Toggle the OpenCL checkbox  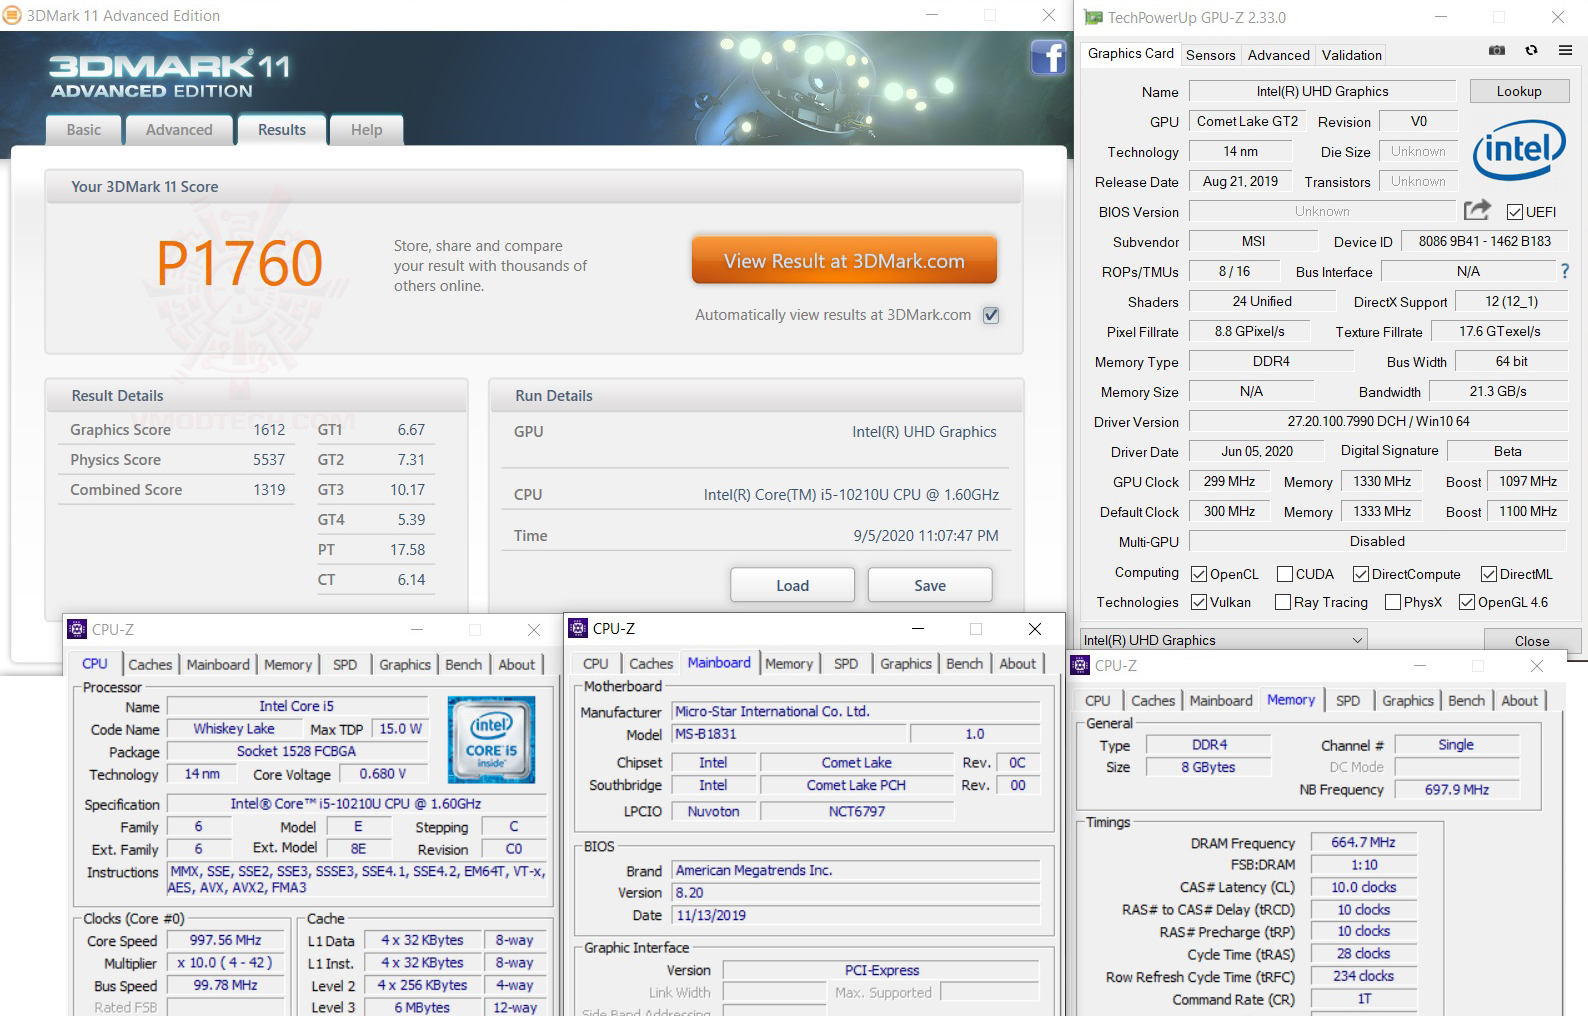(1199, 574)
